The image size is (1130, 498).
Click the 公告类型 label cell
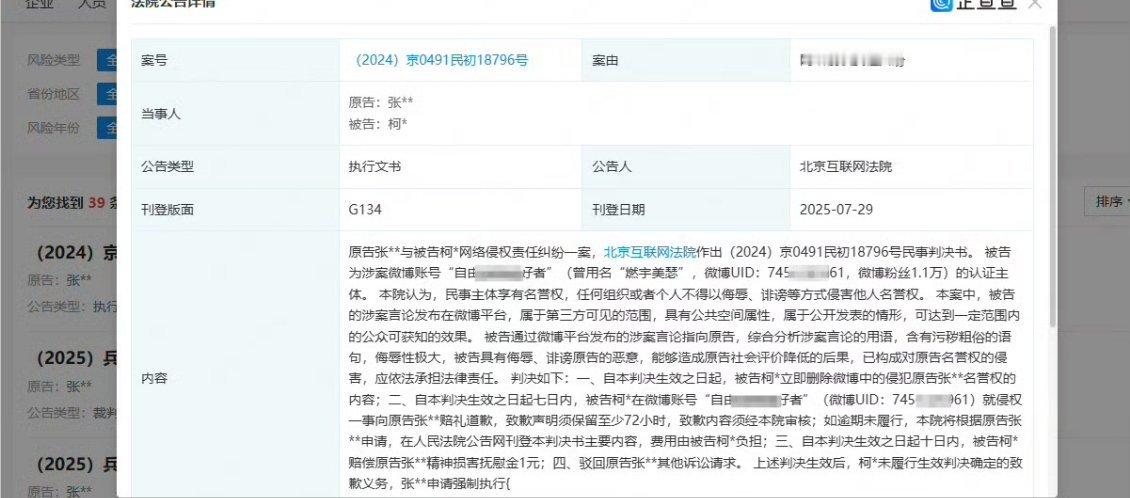(x=236, y=167)
